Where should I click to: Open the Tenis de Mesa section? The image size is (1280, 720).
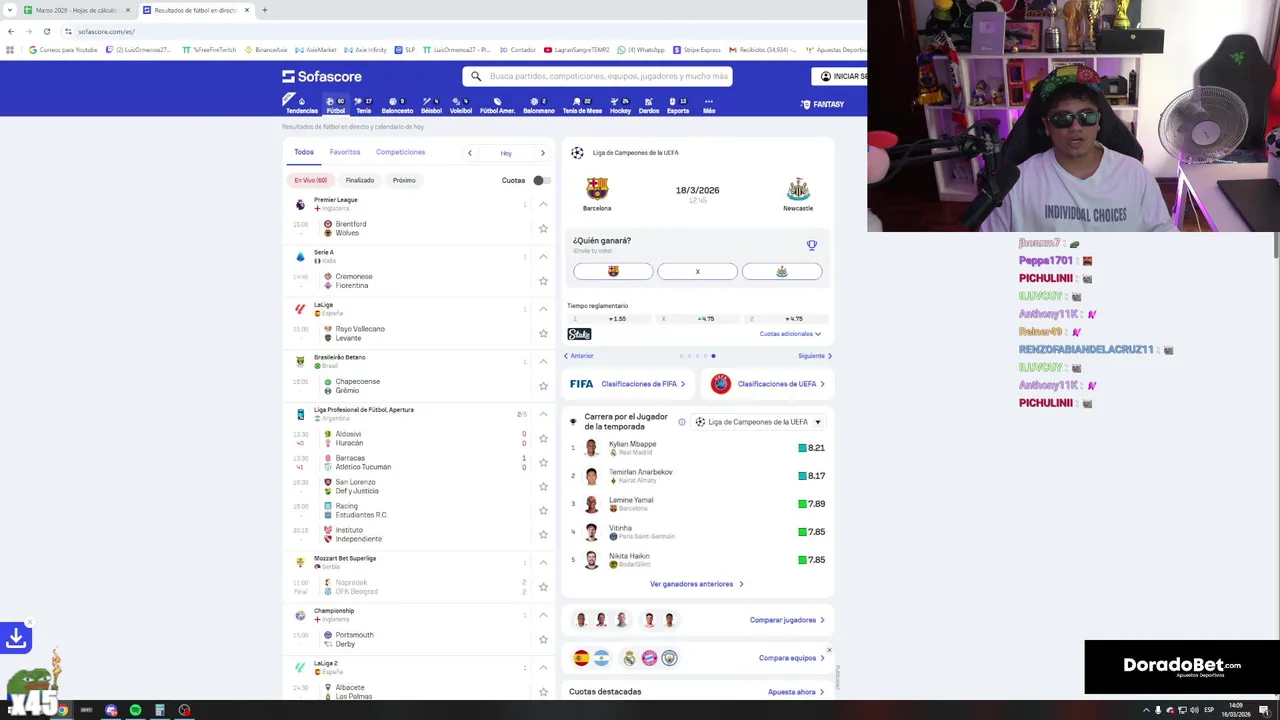point(582,105)
